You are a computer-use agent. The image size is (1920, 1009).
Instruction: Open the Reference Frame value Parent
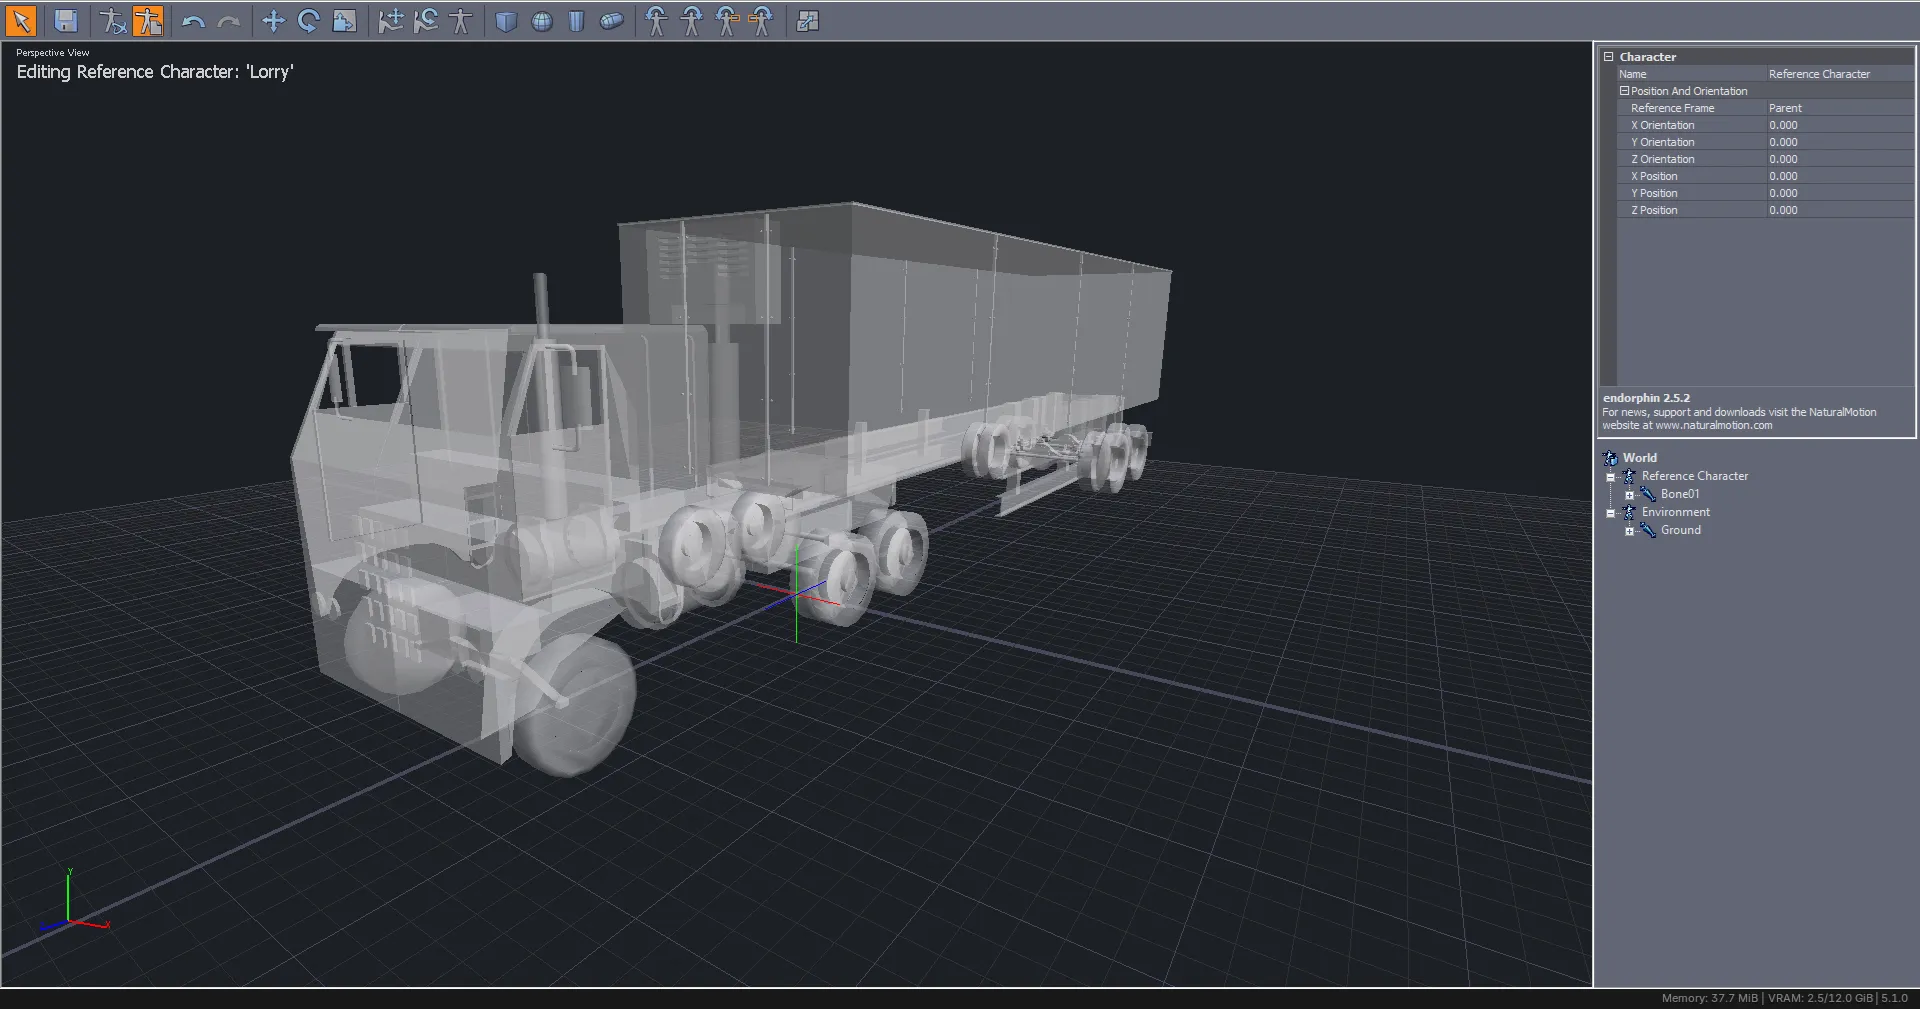pos(1839,108)
